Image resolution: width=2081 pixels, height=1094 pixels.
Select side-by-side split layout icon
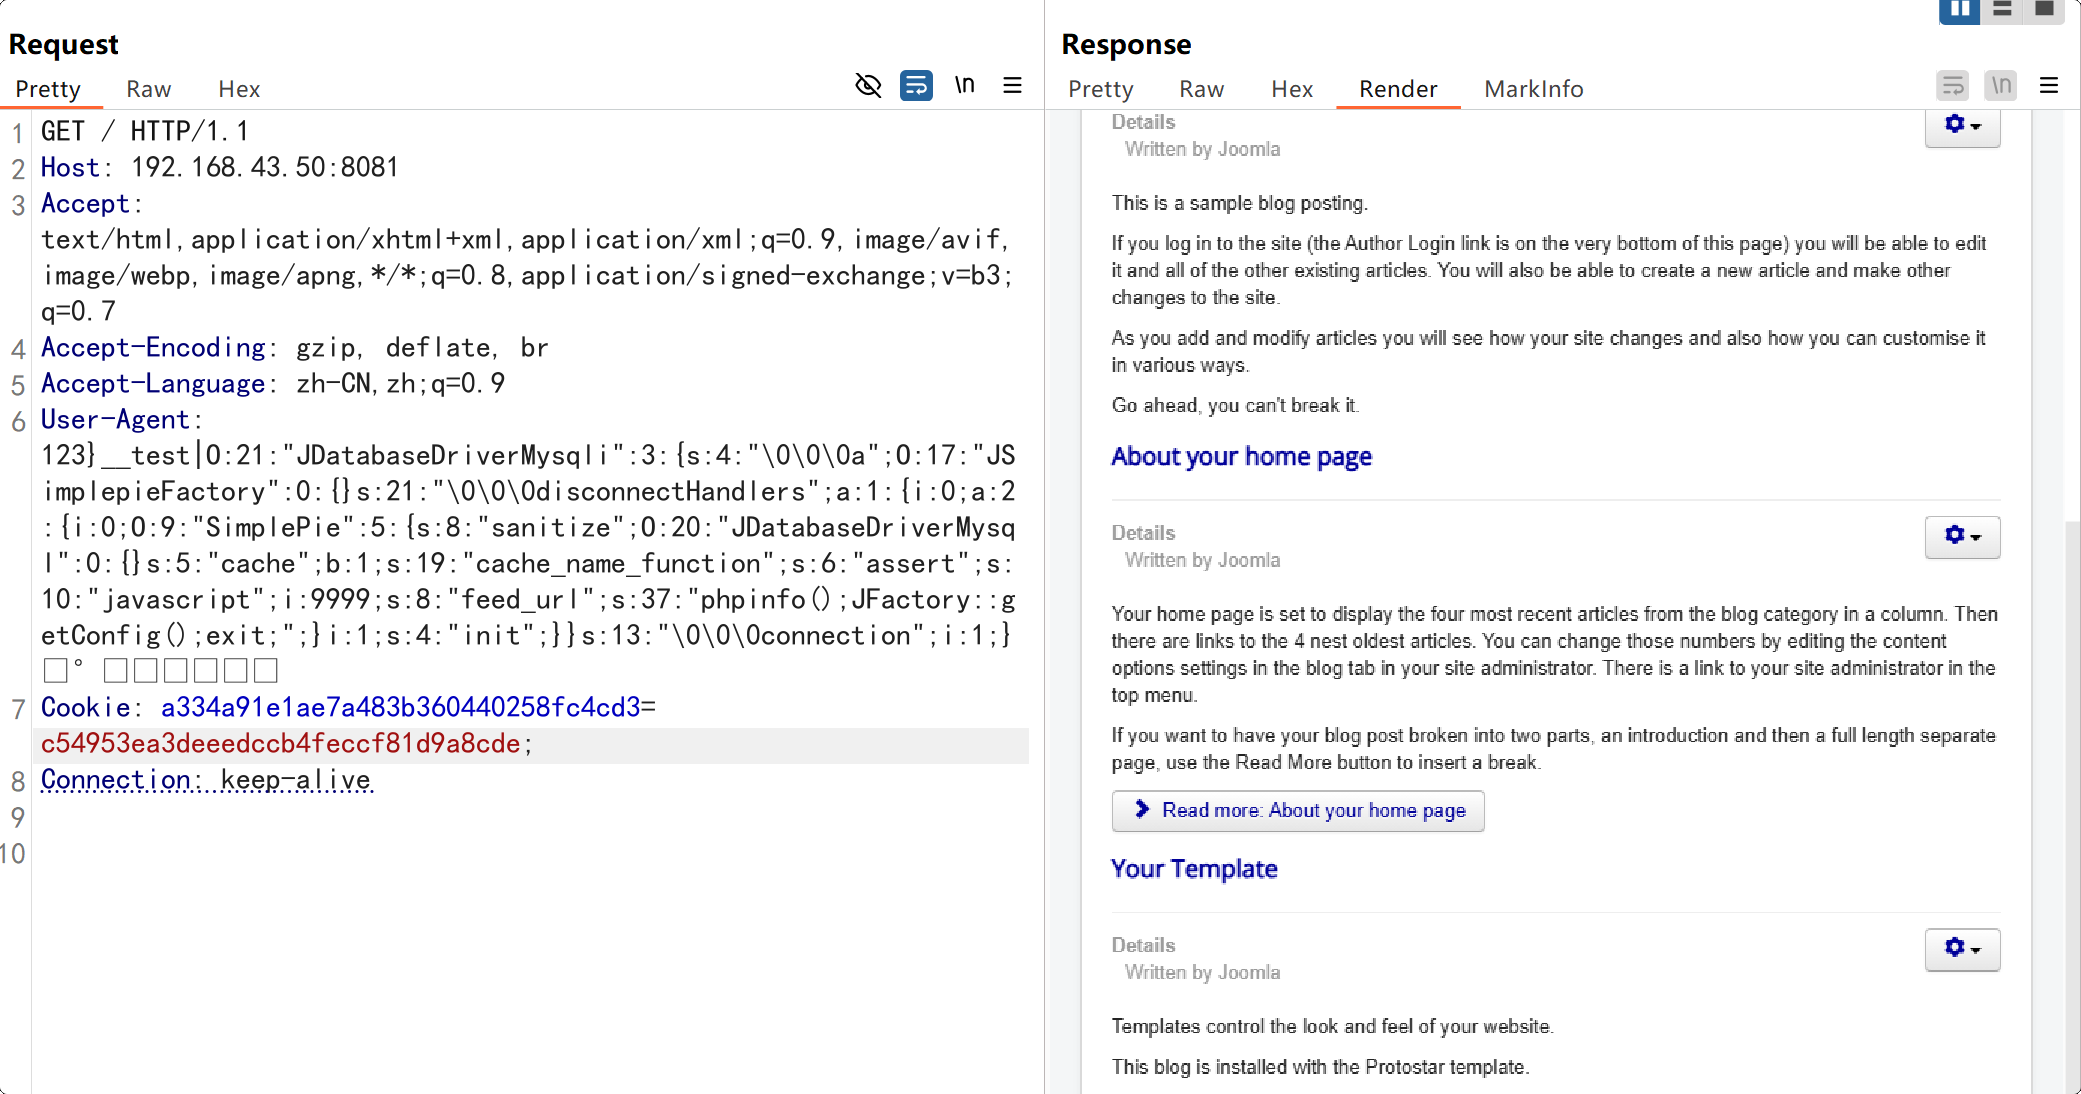(1959, 10)
